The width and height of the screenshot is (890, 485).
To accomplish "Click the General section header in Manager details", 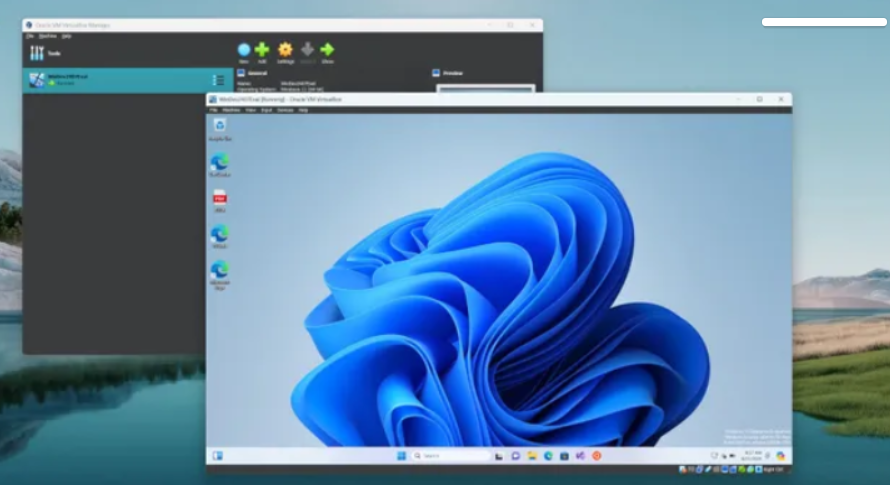I will (253, 73).
